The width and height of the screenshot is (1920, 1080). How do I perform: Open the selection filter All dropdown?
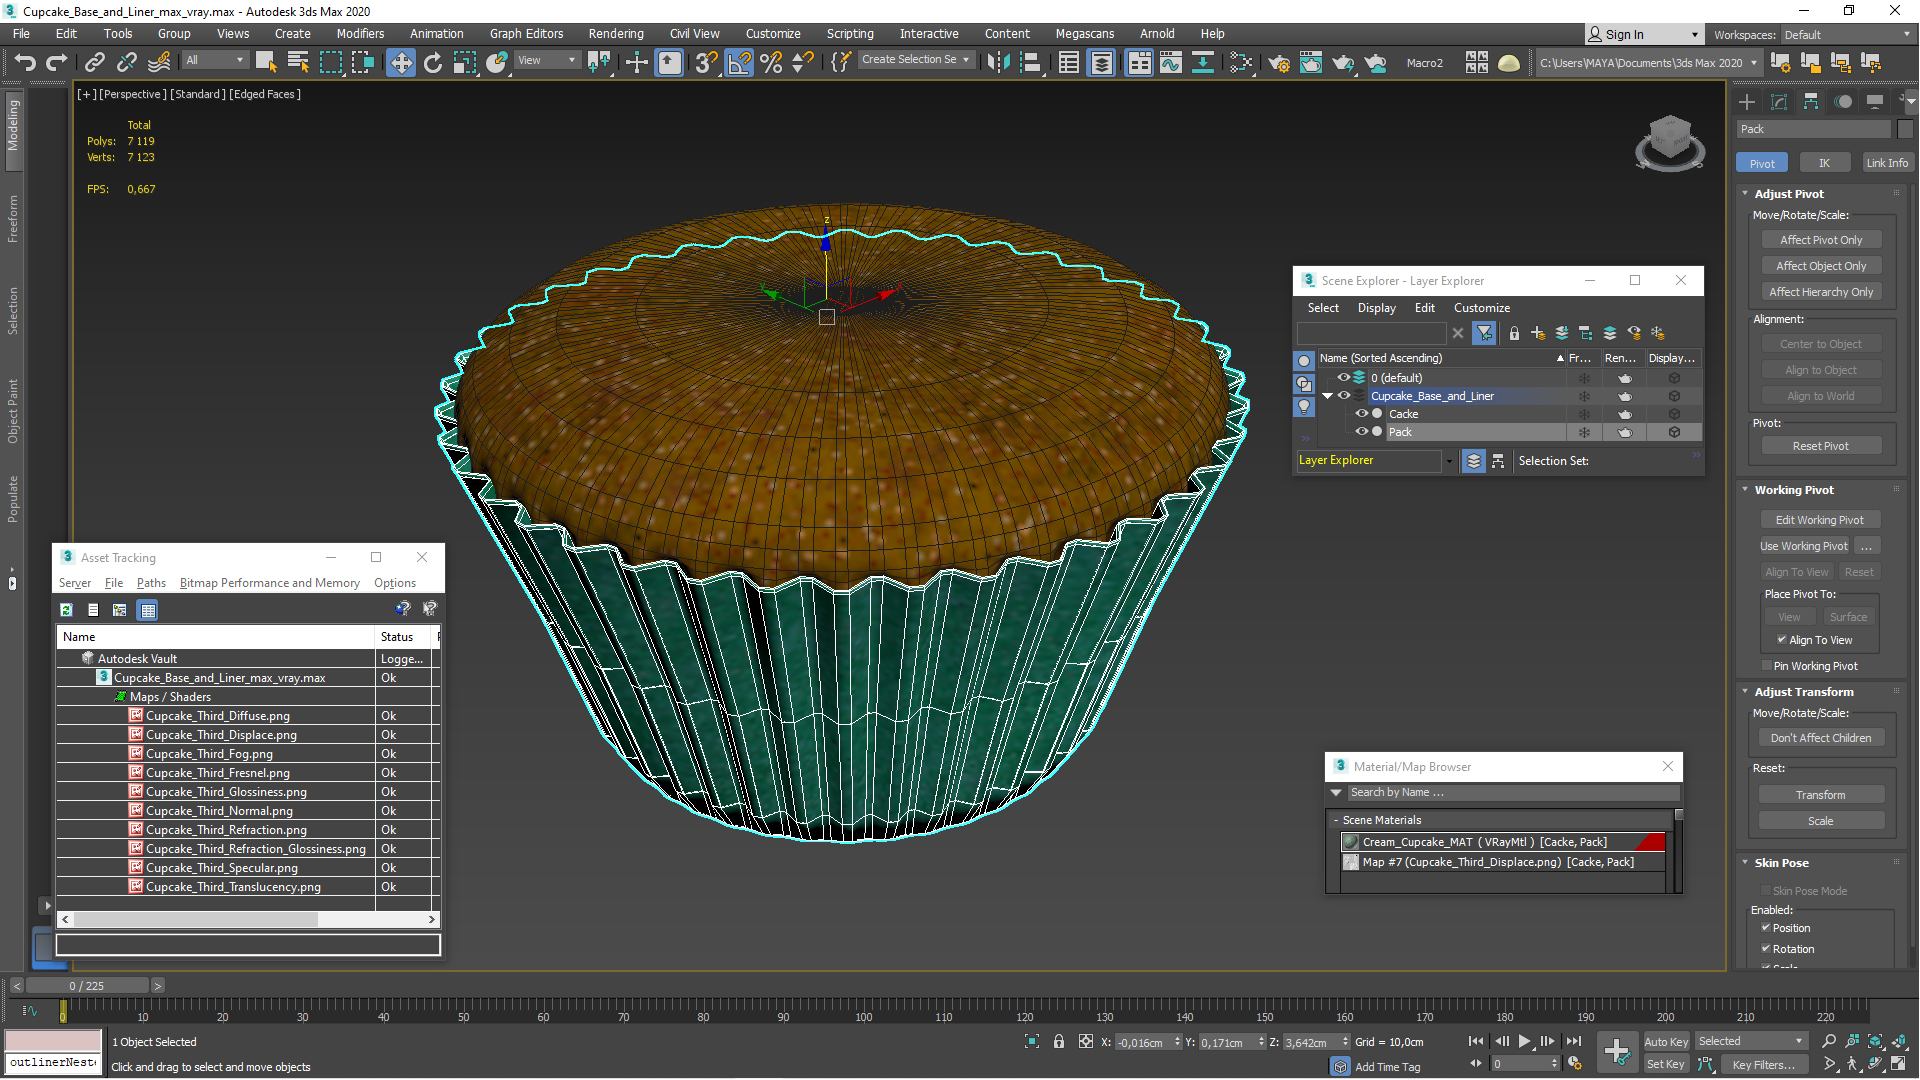[x=213, y=61]
